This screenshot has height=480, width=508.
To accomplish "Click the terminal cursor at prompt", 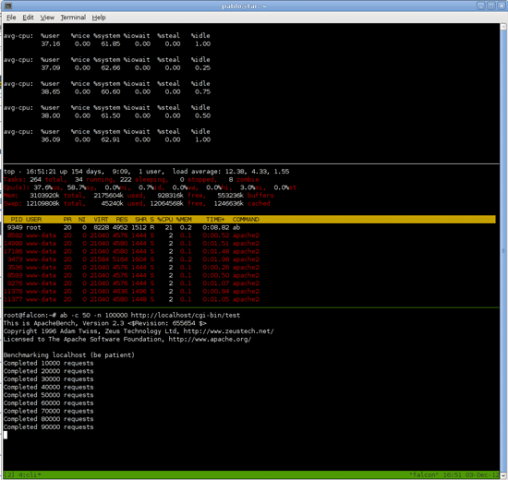I will [6, 435].
